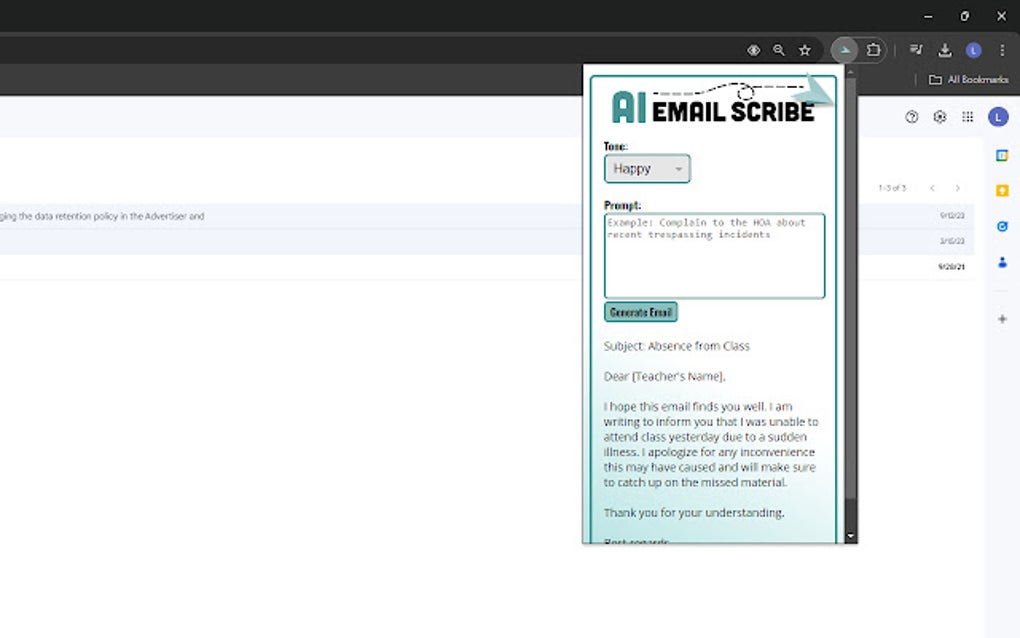Click inside the Prompt text box
Viewport: 1020px width, 638px height.
[713, 255]
